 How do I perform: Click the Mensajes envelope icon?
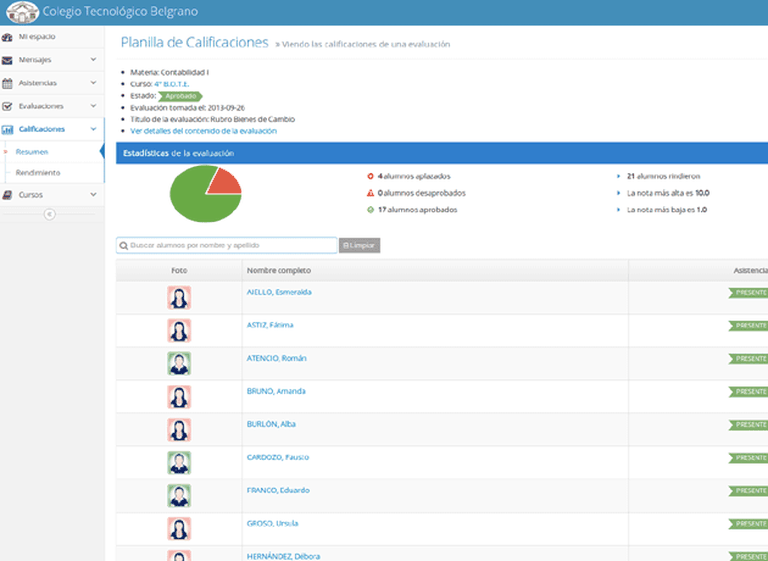coord(8,60)
